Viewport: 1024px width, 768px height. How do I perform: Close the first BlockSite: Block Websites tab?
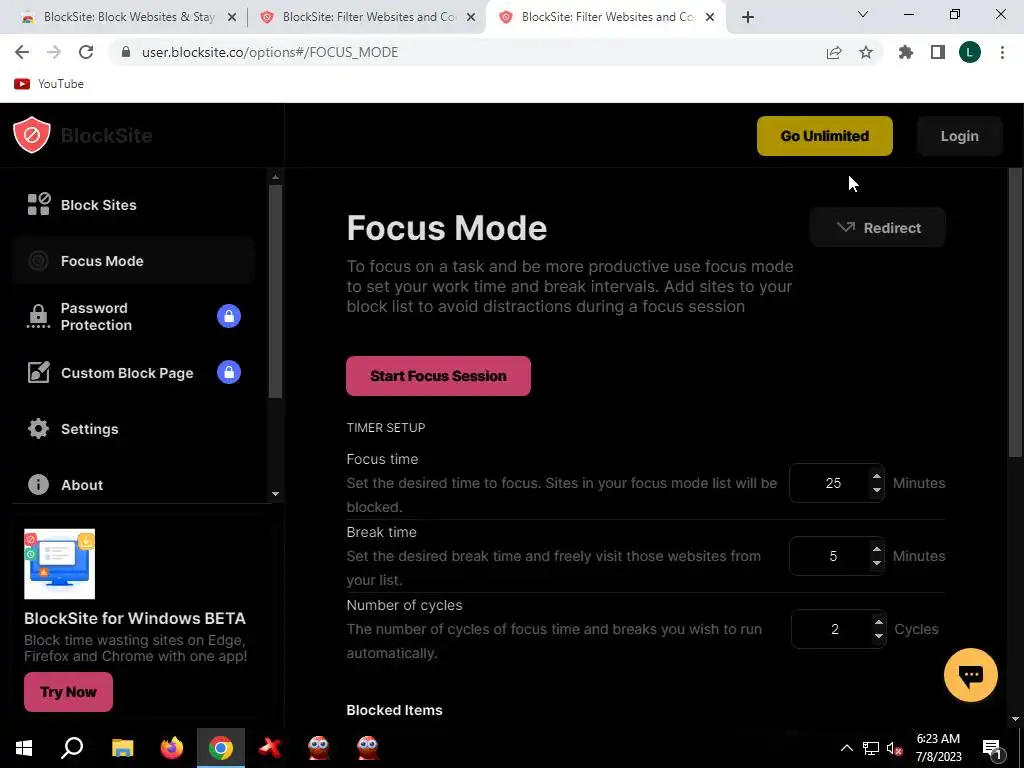(232, 18)
